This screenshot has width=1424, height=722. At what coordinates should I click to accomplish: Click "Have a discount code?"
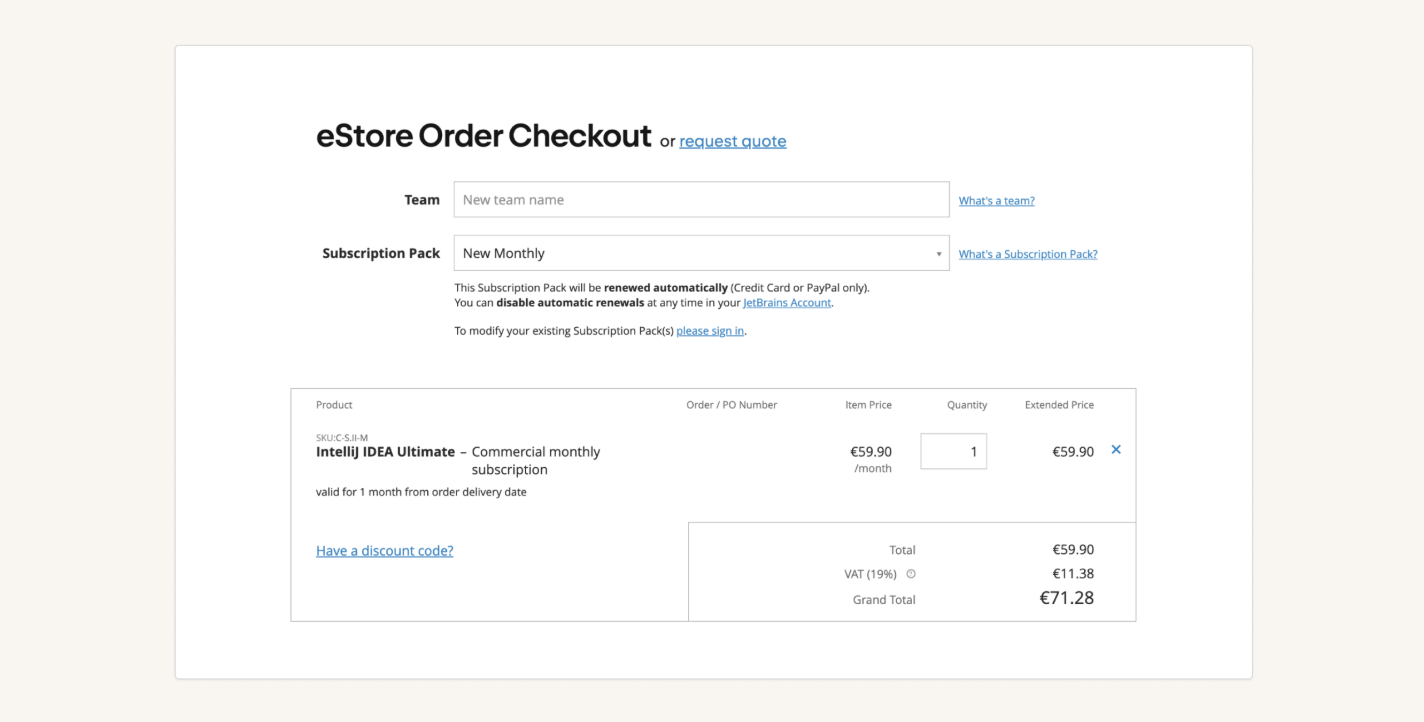tap(384, 551)
